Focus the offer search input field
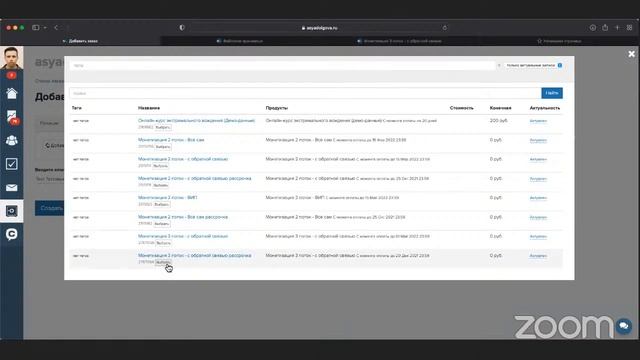Viewport: 640px width, 360px height. (x=305, y=93)
